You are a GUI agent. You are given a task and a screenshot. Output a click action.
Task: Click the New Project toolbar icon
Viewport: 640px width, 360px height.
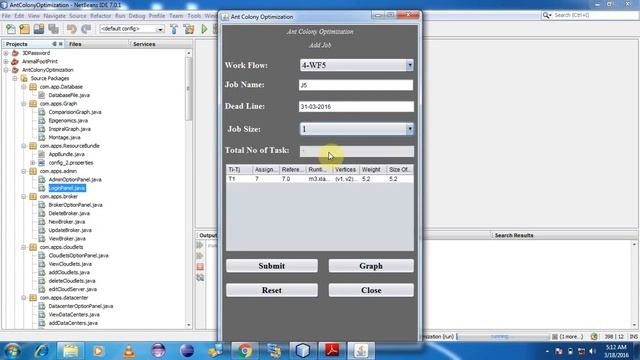[24, 29]
